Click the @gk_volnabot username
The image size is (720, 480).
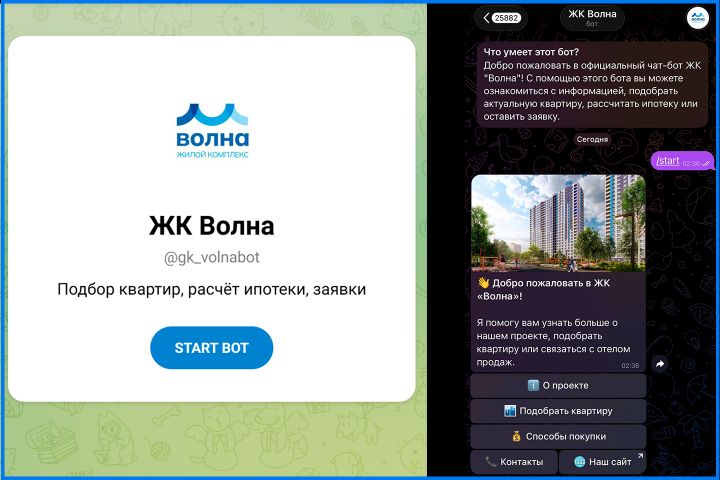(x=212, y=258)
